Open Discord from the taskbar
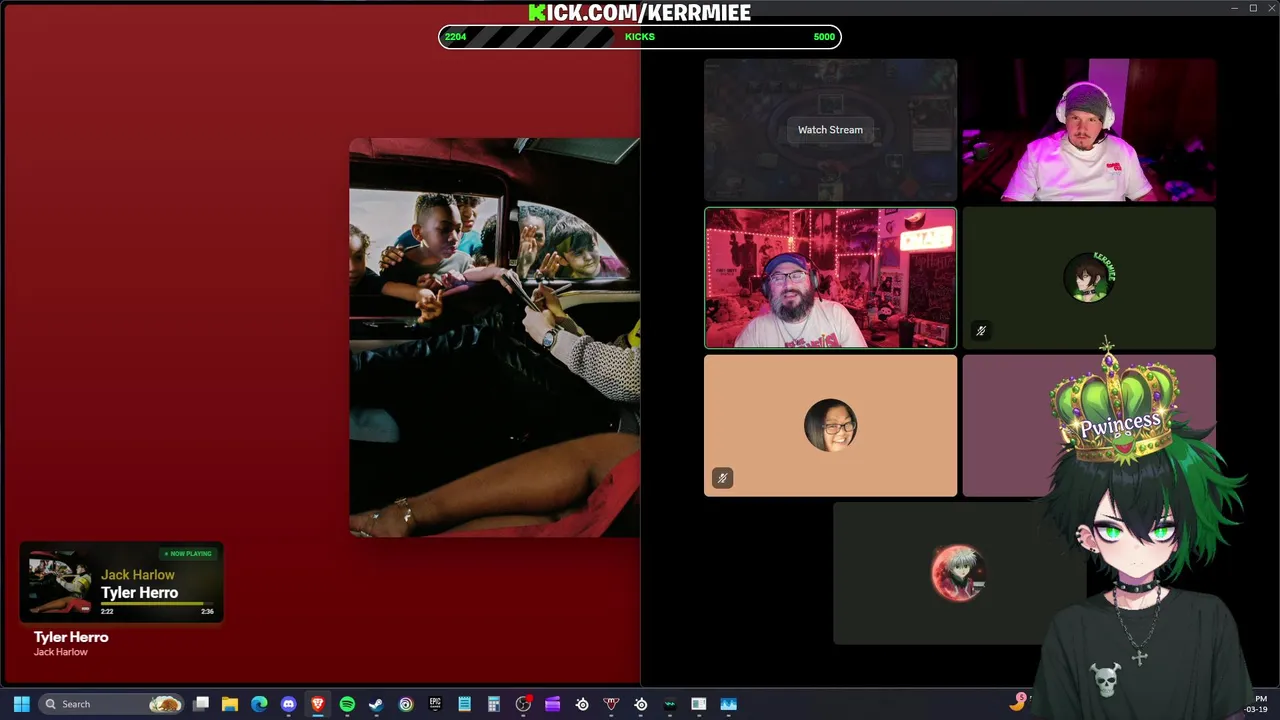The height and width of the screenshot is (720, 1280). click(x=289, y=704)
